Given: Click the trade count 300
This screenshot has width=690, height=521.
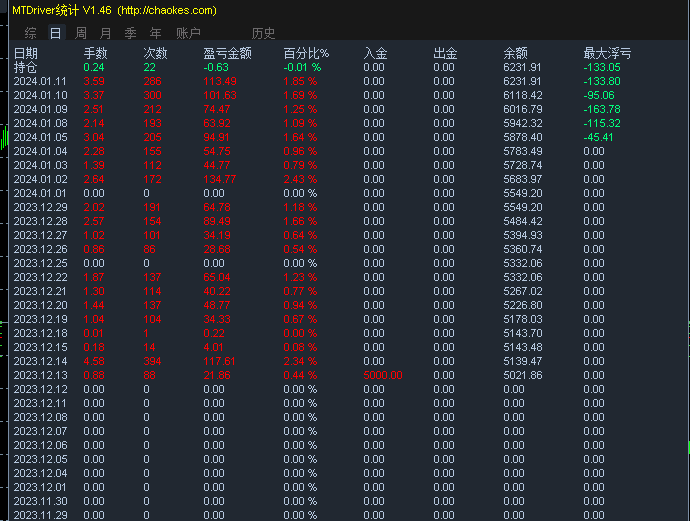Looking at the screenshot, I should coord(152,95).
